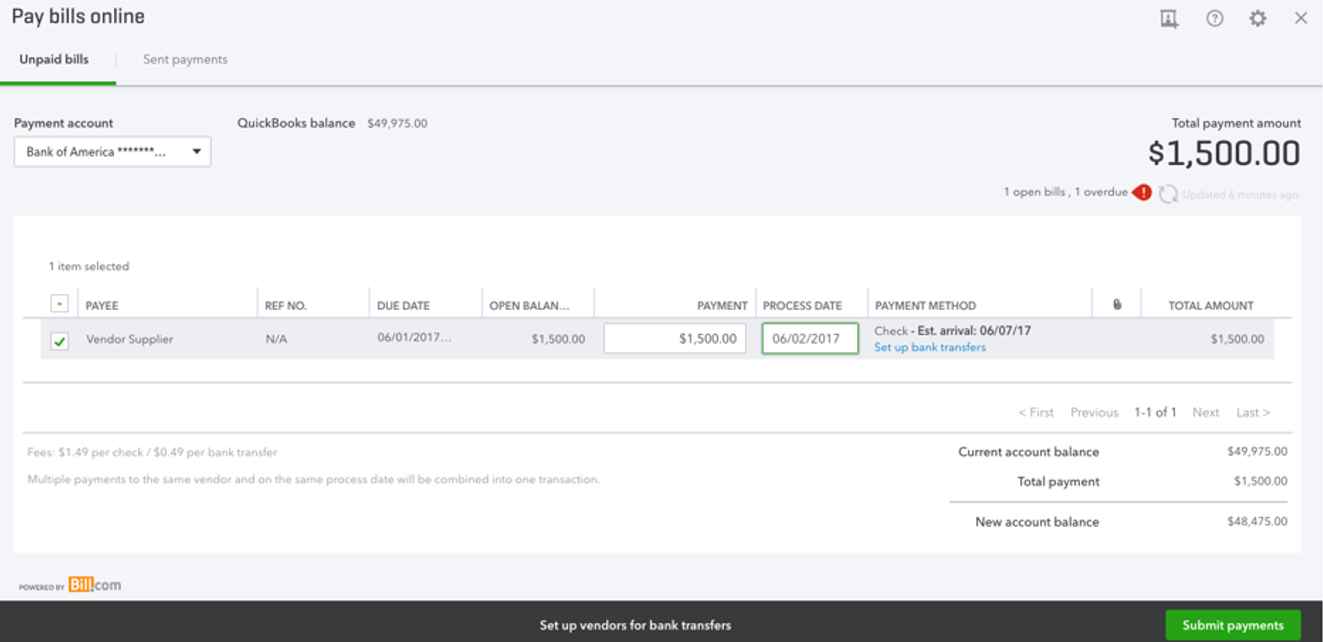Click the Submit payments button

pyautogui.click(x=1232, y=625)
